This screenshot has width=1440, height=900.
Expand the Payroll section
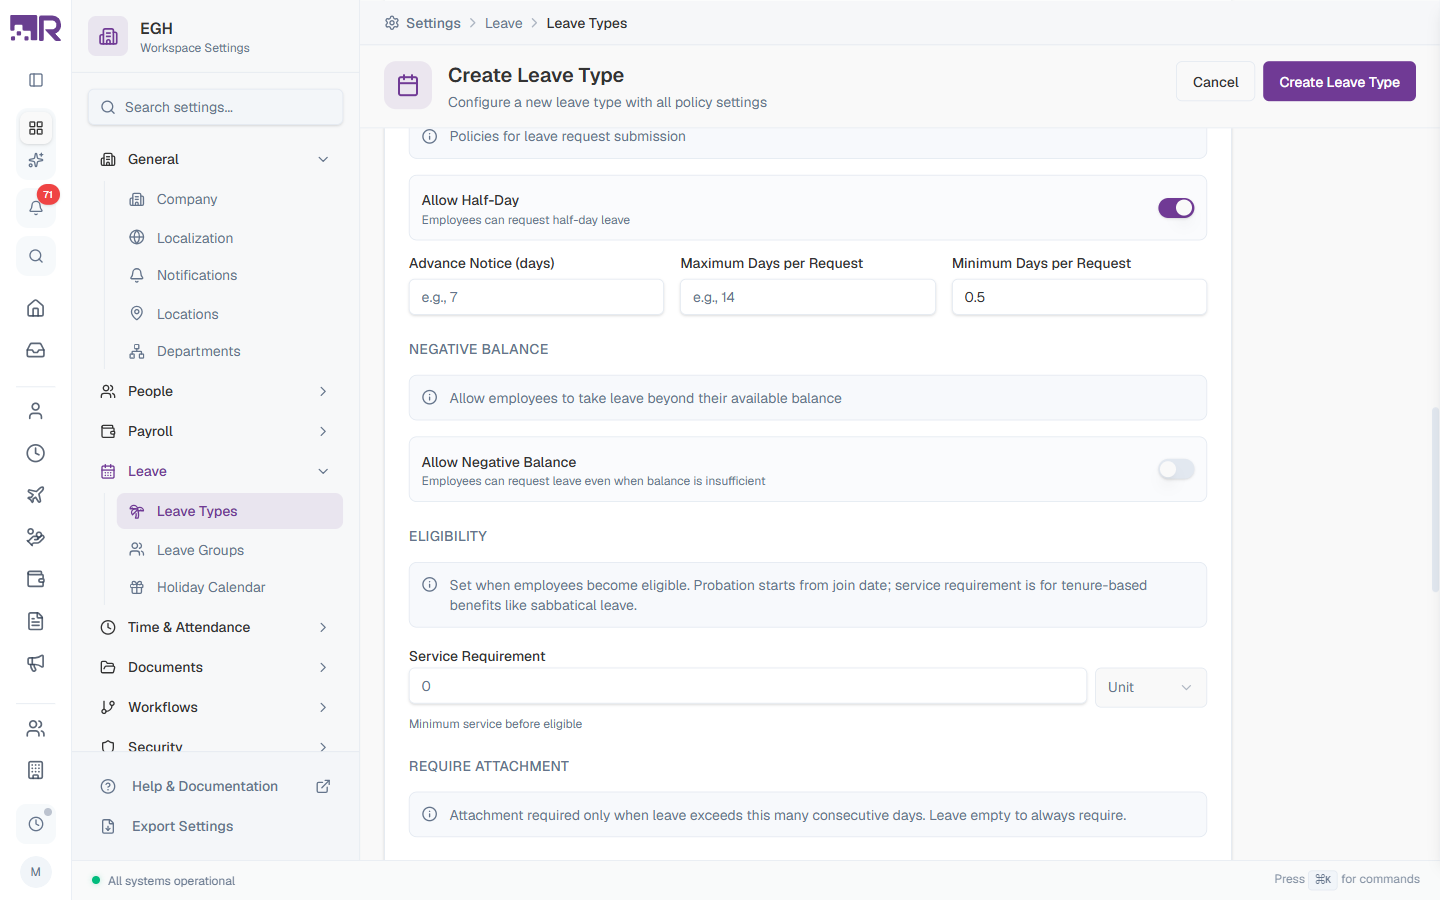[215, 431]
